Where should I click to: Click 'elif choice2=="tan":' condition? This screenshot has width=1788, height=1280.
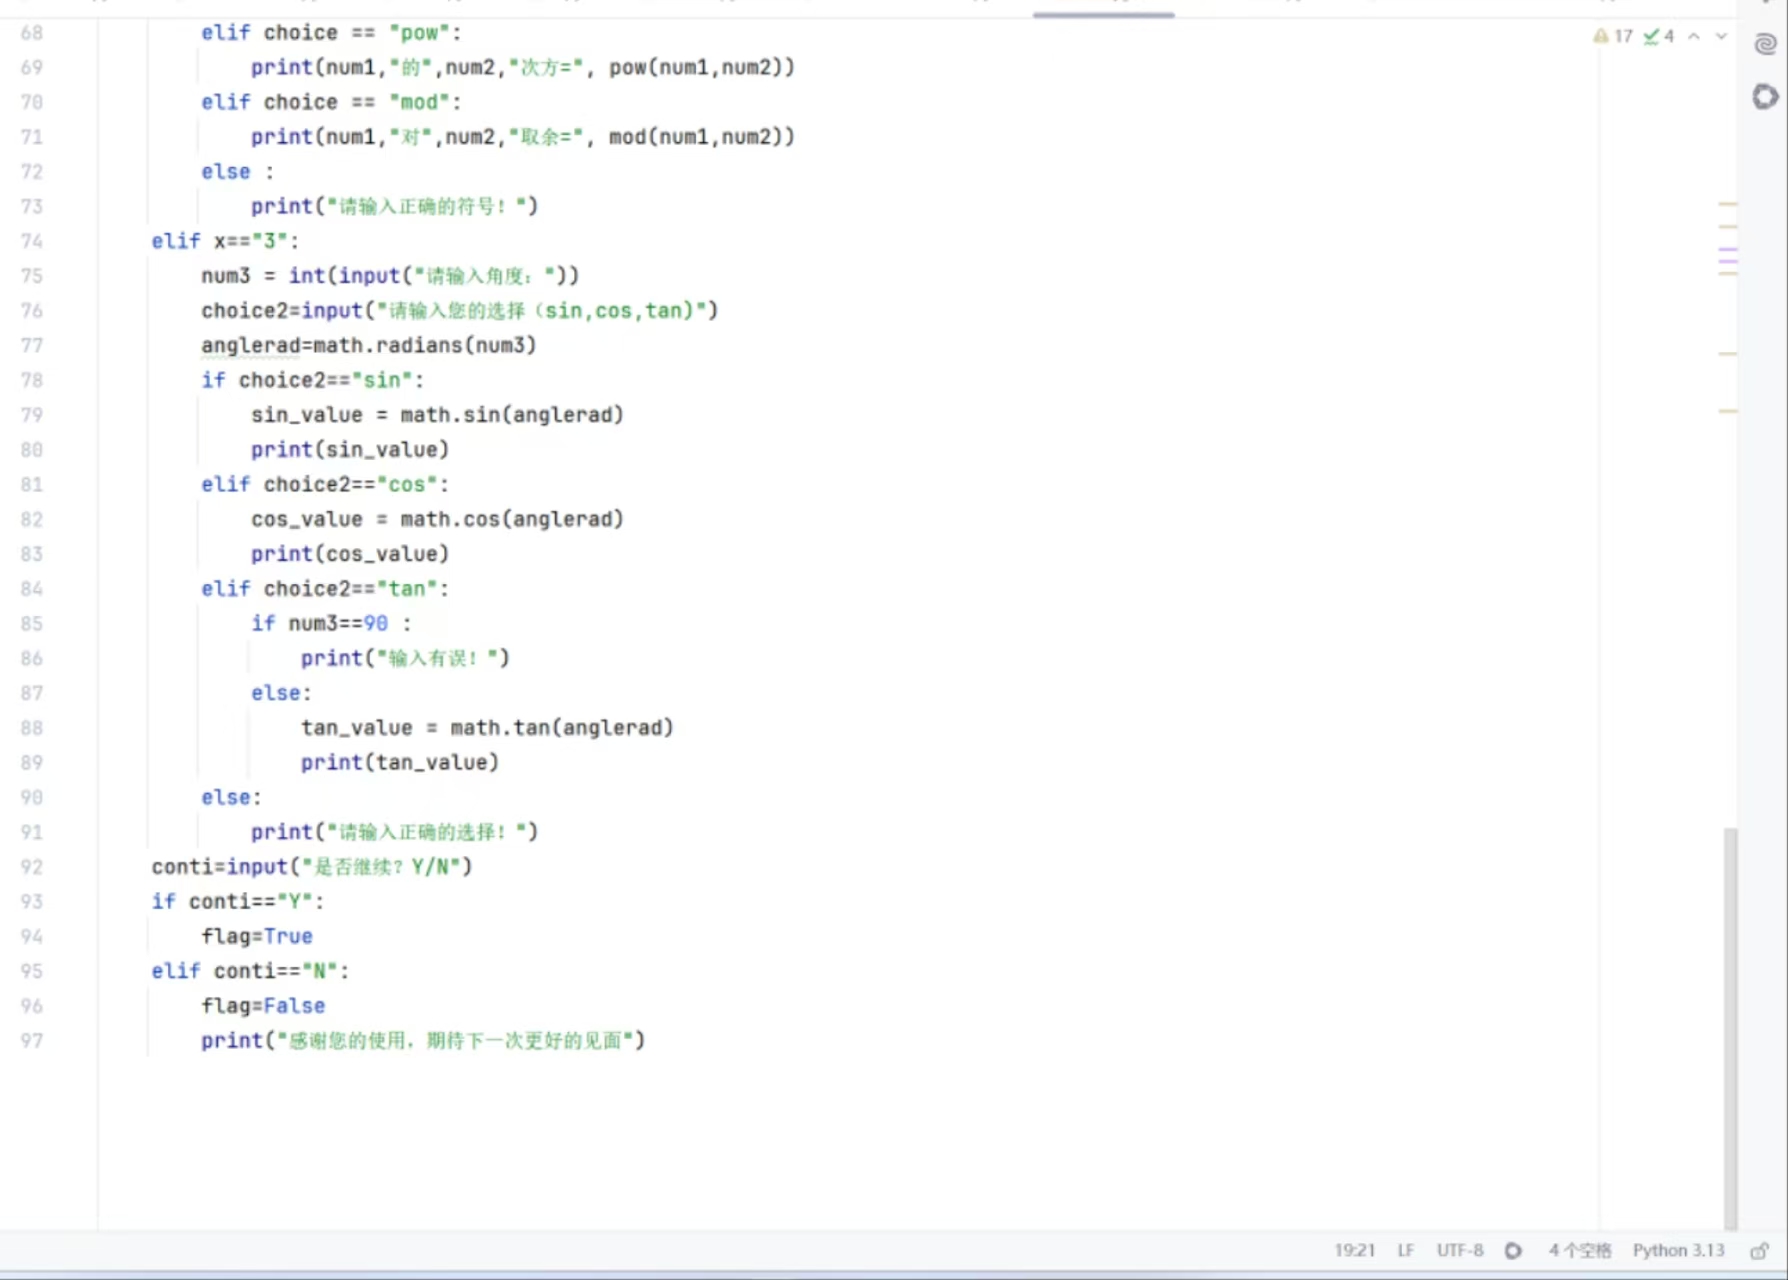click(x=325, y=589)
